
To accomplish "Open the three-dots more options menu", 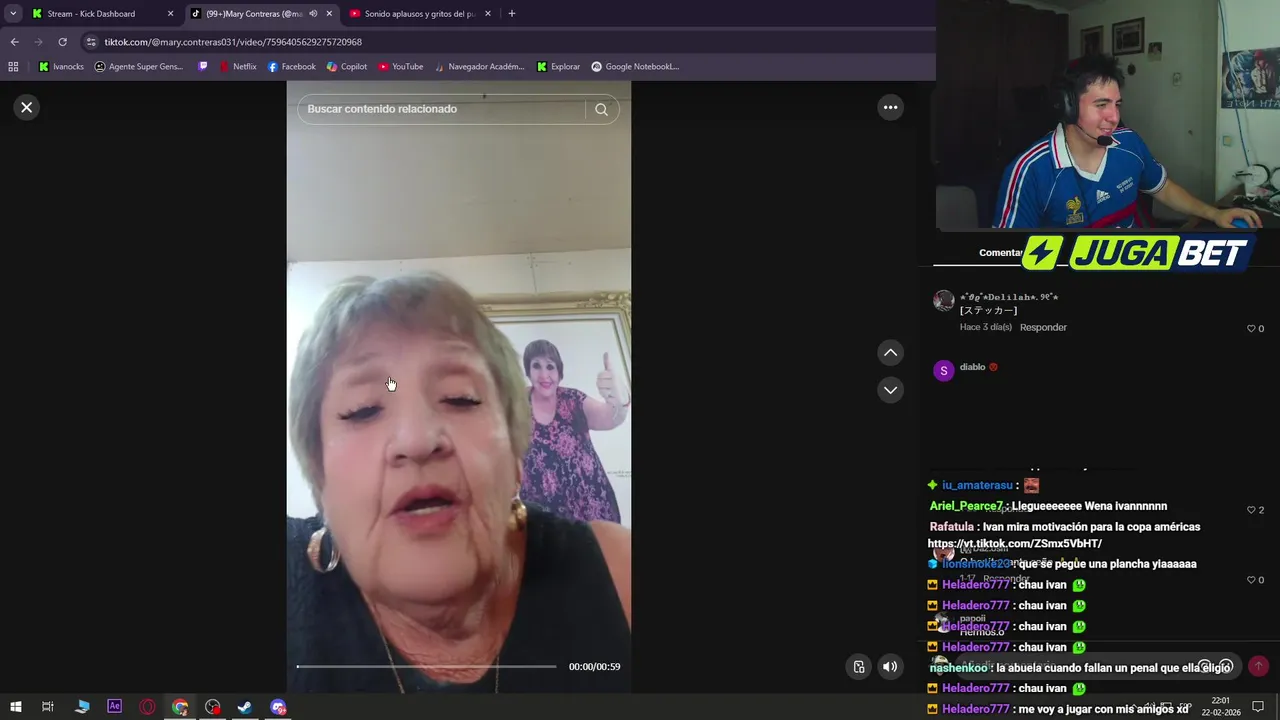I will [x=890, y=107].
